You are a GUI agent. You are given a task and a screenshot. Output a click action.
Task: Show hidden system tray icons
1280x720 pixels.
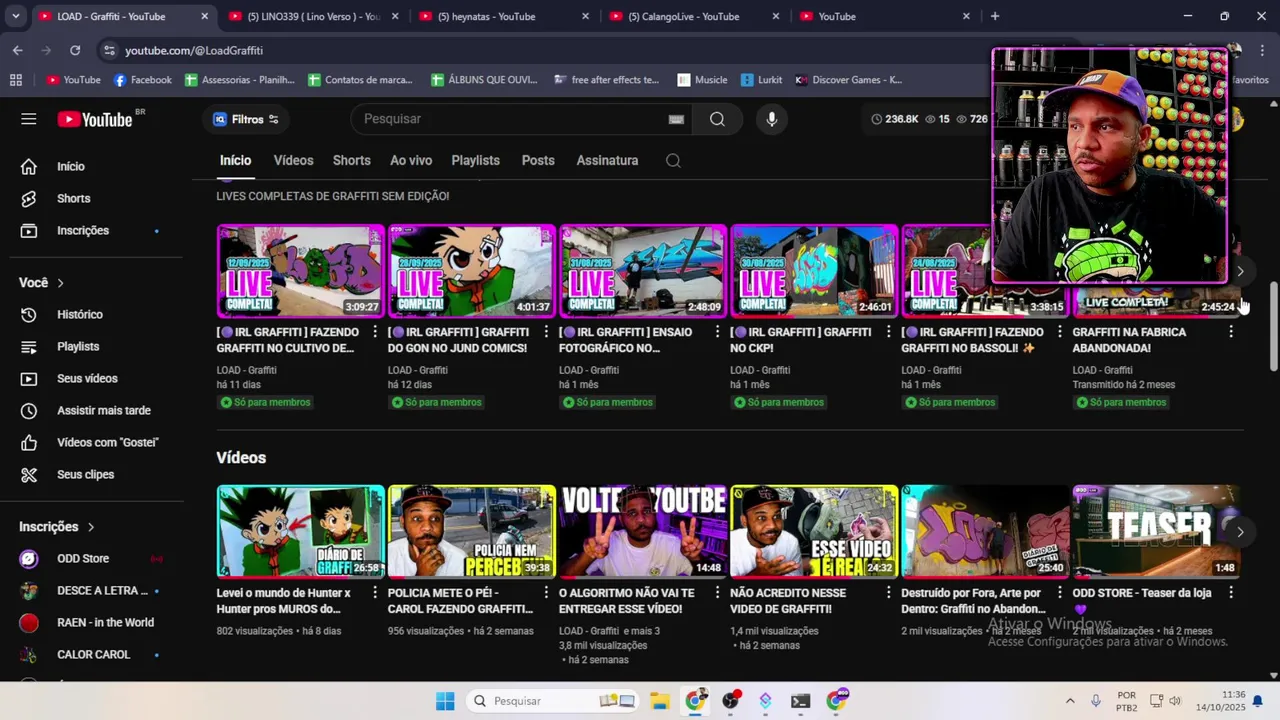click(1070, 701)
